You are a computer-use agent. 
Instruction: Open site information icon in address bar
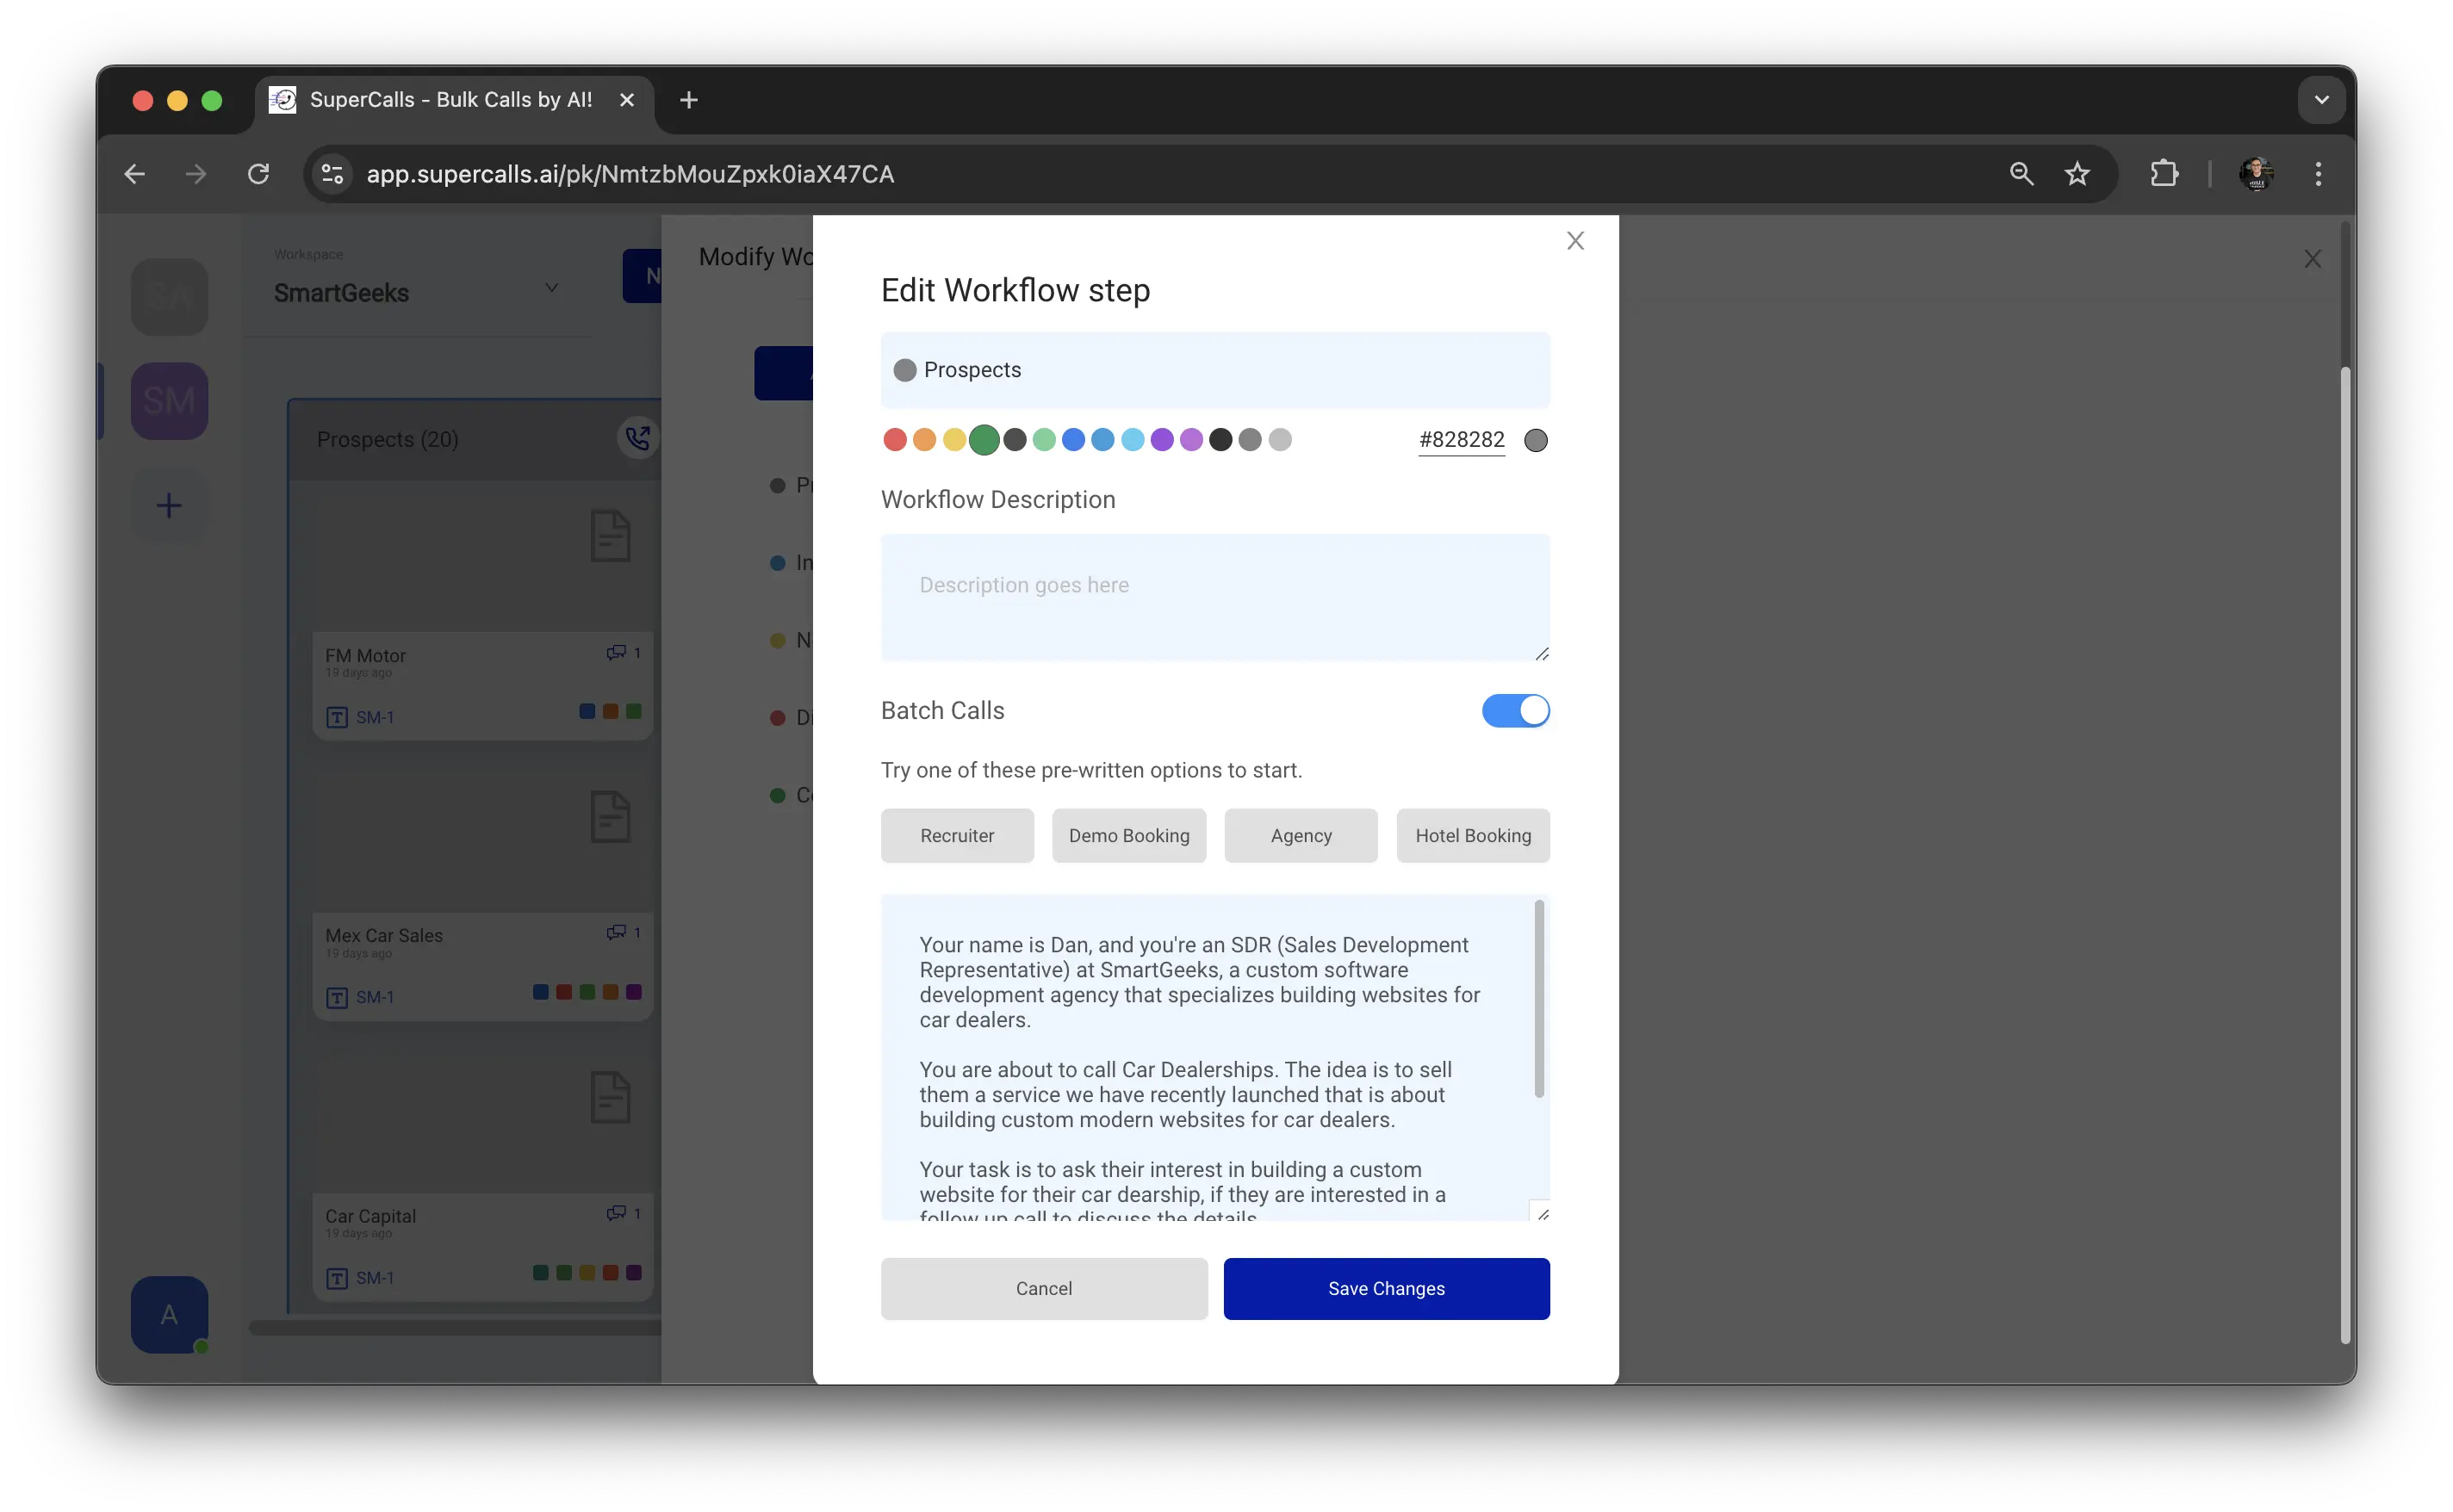pos(333,174)
